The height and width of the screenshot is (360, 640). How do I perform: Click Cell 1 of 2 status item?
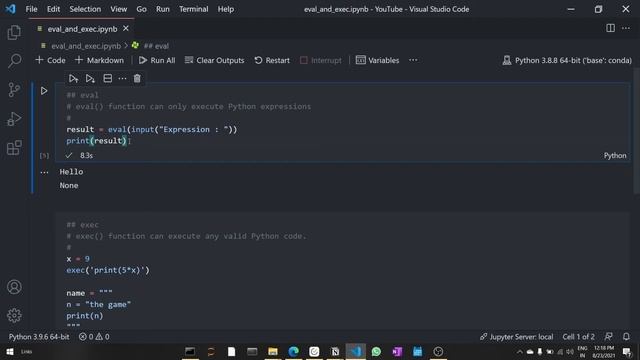(578, 337)
